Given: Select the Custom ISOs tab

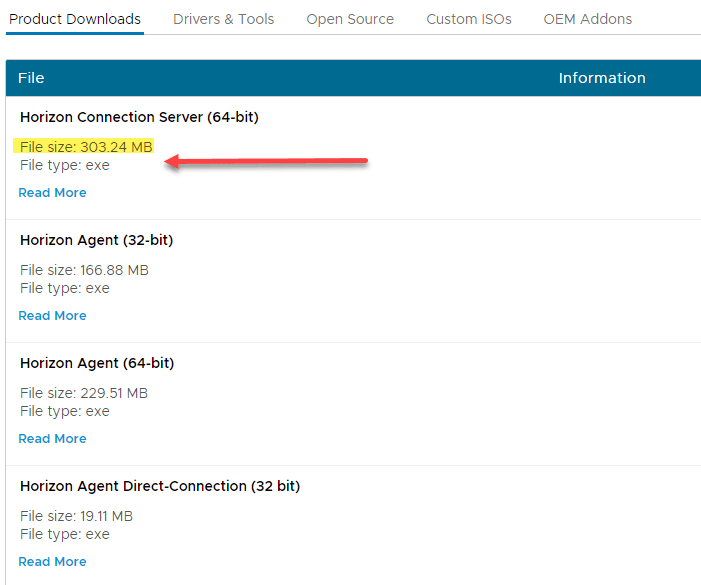Looking at the screenshot, I should (469, 19).
